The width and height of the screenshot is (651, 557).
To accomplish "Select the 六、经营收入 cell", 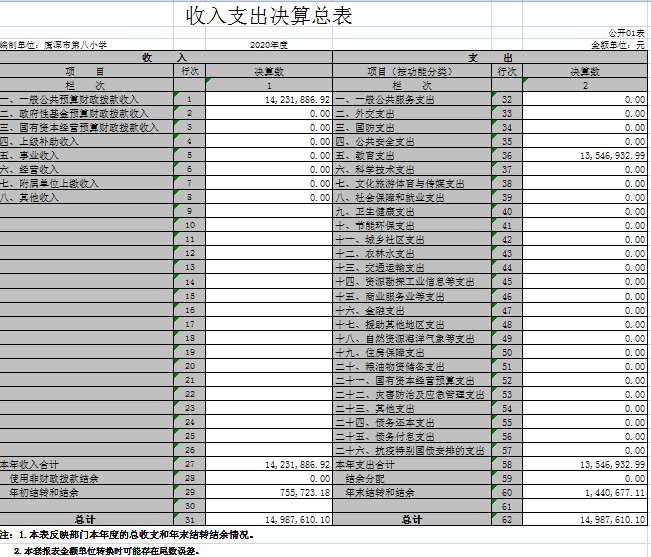I will click(86, 169).
